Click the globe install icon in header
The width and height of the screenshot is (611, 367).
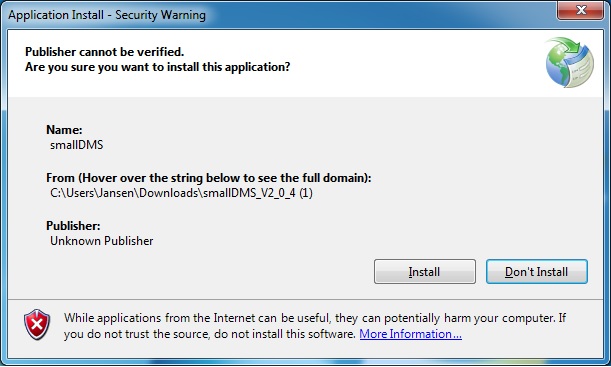coord(570,62)
